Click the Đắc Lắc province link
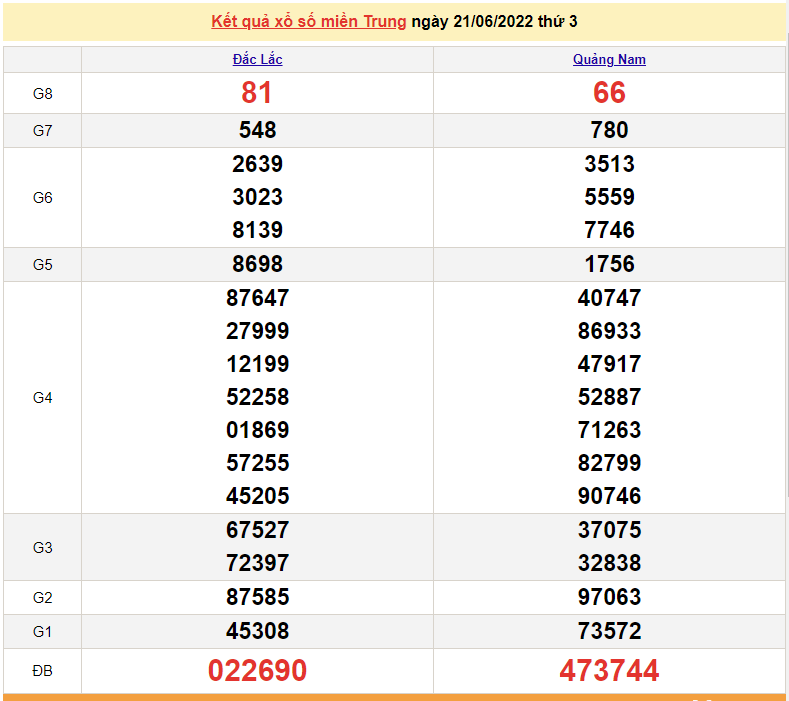The height and width of the screenshot is (701, 789). tap(257, 59)
